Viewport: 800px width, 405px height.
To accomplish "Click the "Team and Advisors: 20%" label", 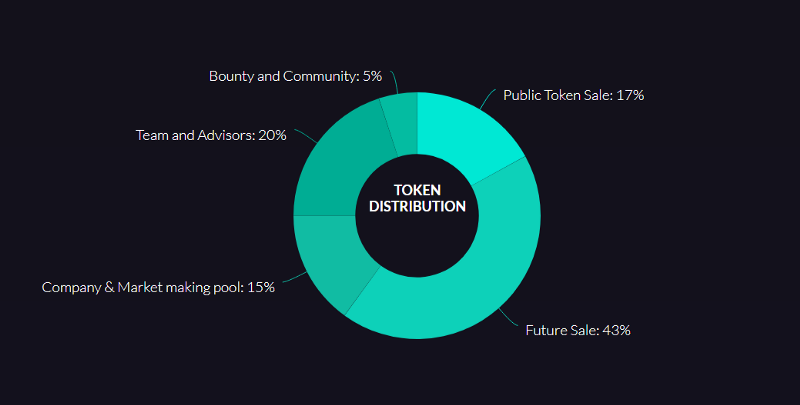I will click(x=211, y=135).
